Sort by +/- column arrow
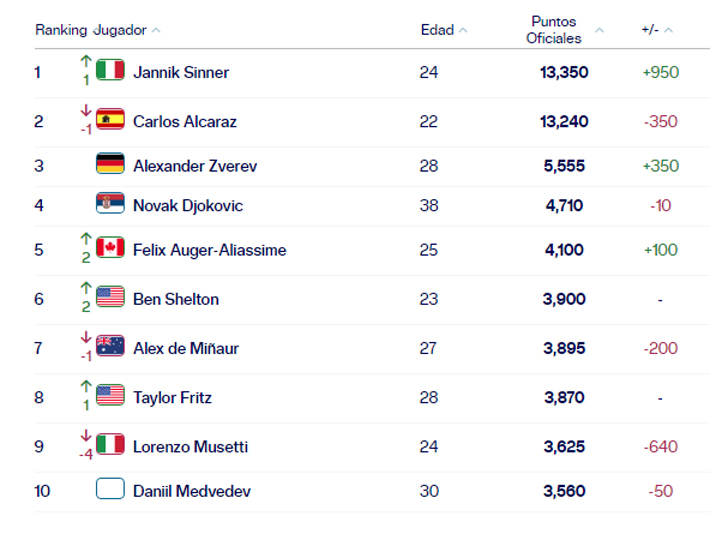 [668, 30]
